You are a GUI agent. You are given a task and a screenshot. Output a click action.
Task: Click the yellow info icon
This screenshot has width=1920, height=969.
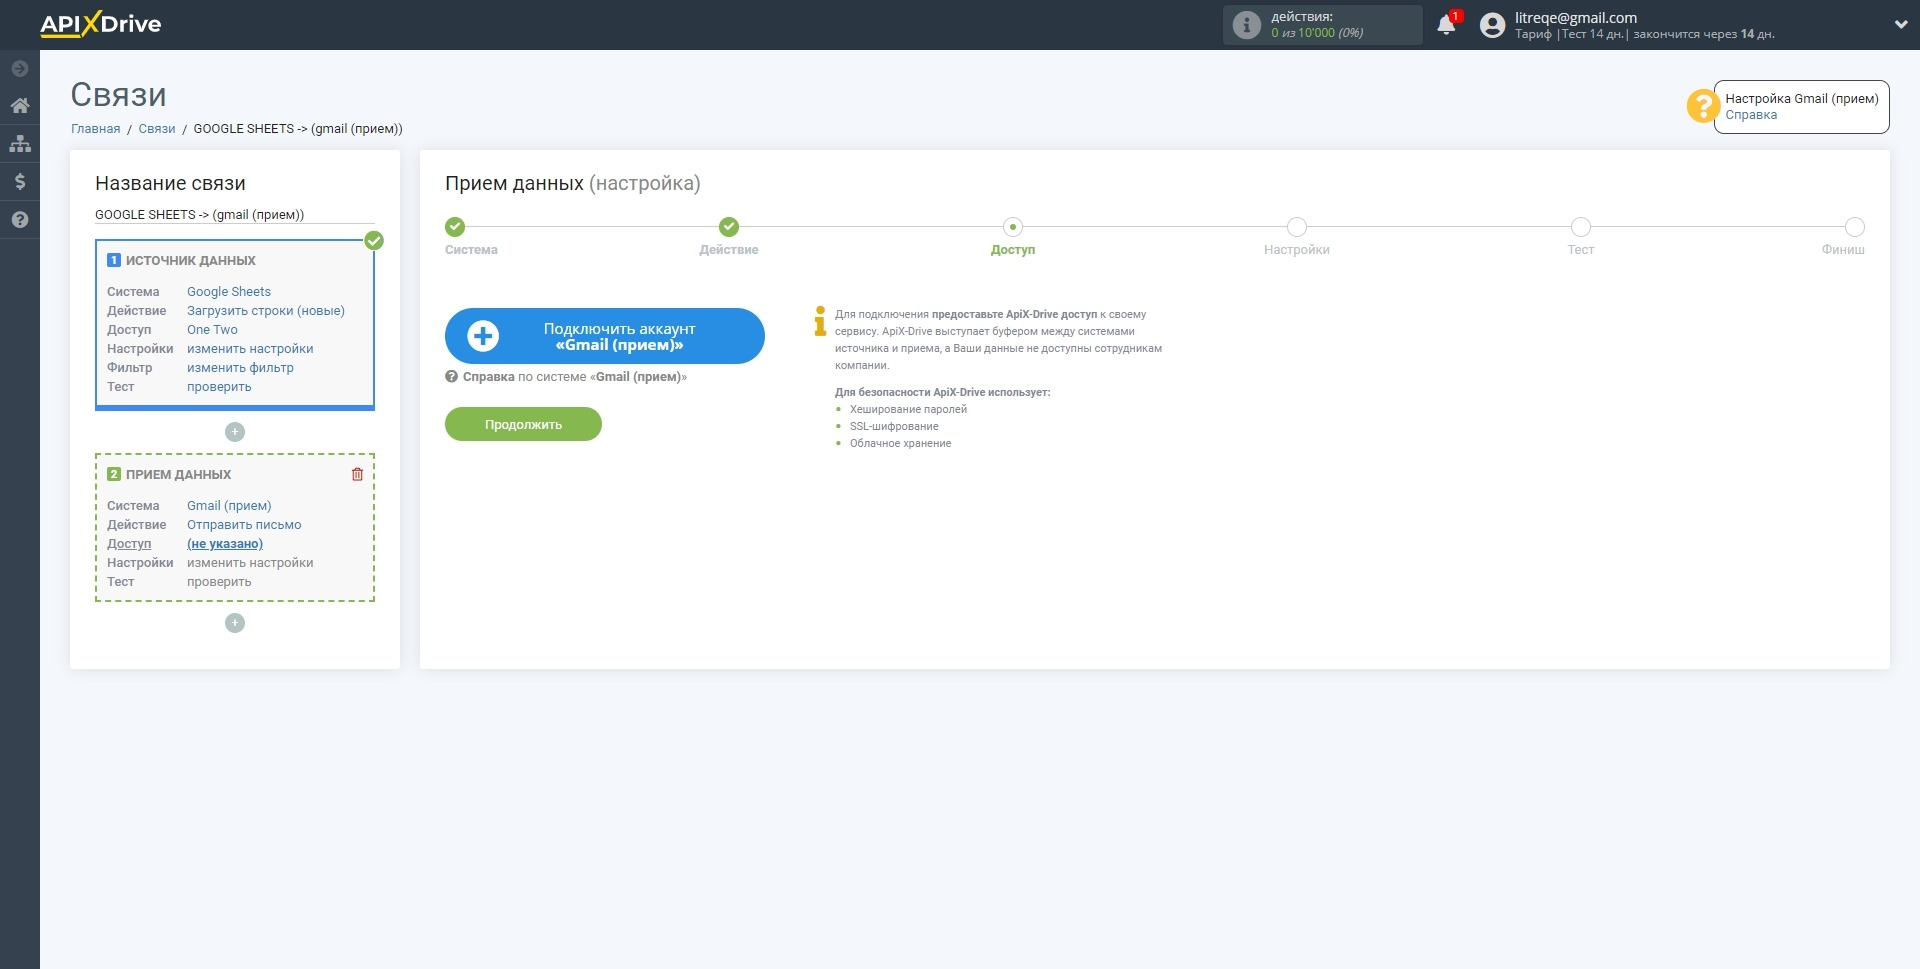[x=820, y=321]
